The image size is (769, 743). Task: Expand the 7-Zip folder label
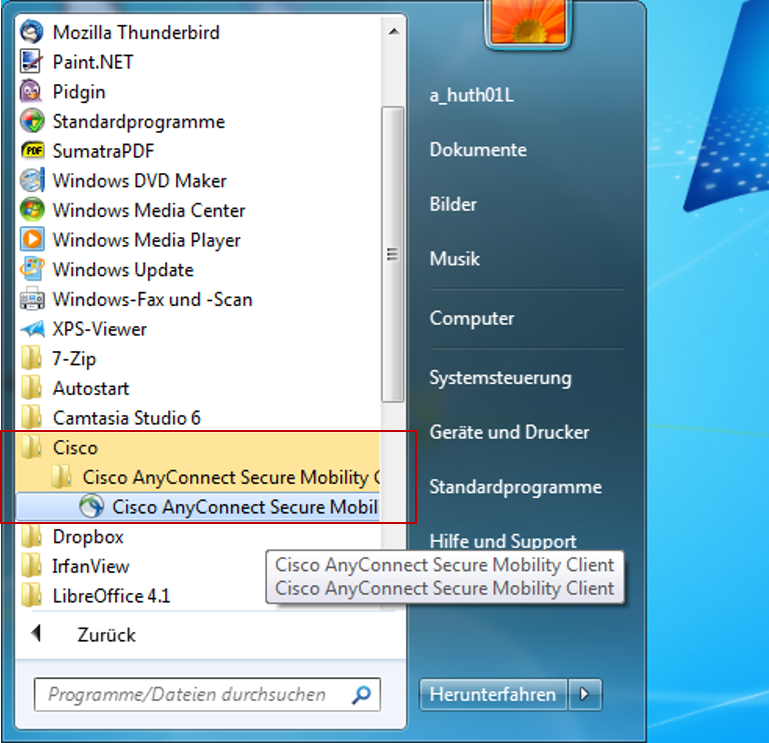(74, 359)
